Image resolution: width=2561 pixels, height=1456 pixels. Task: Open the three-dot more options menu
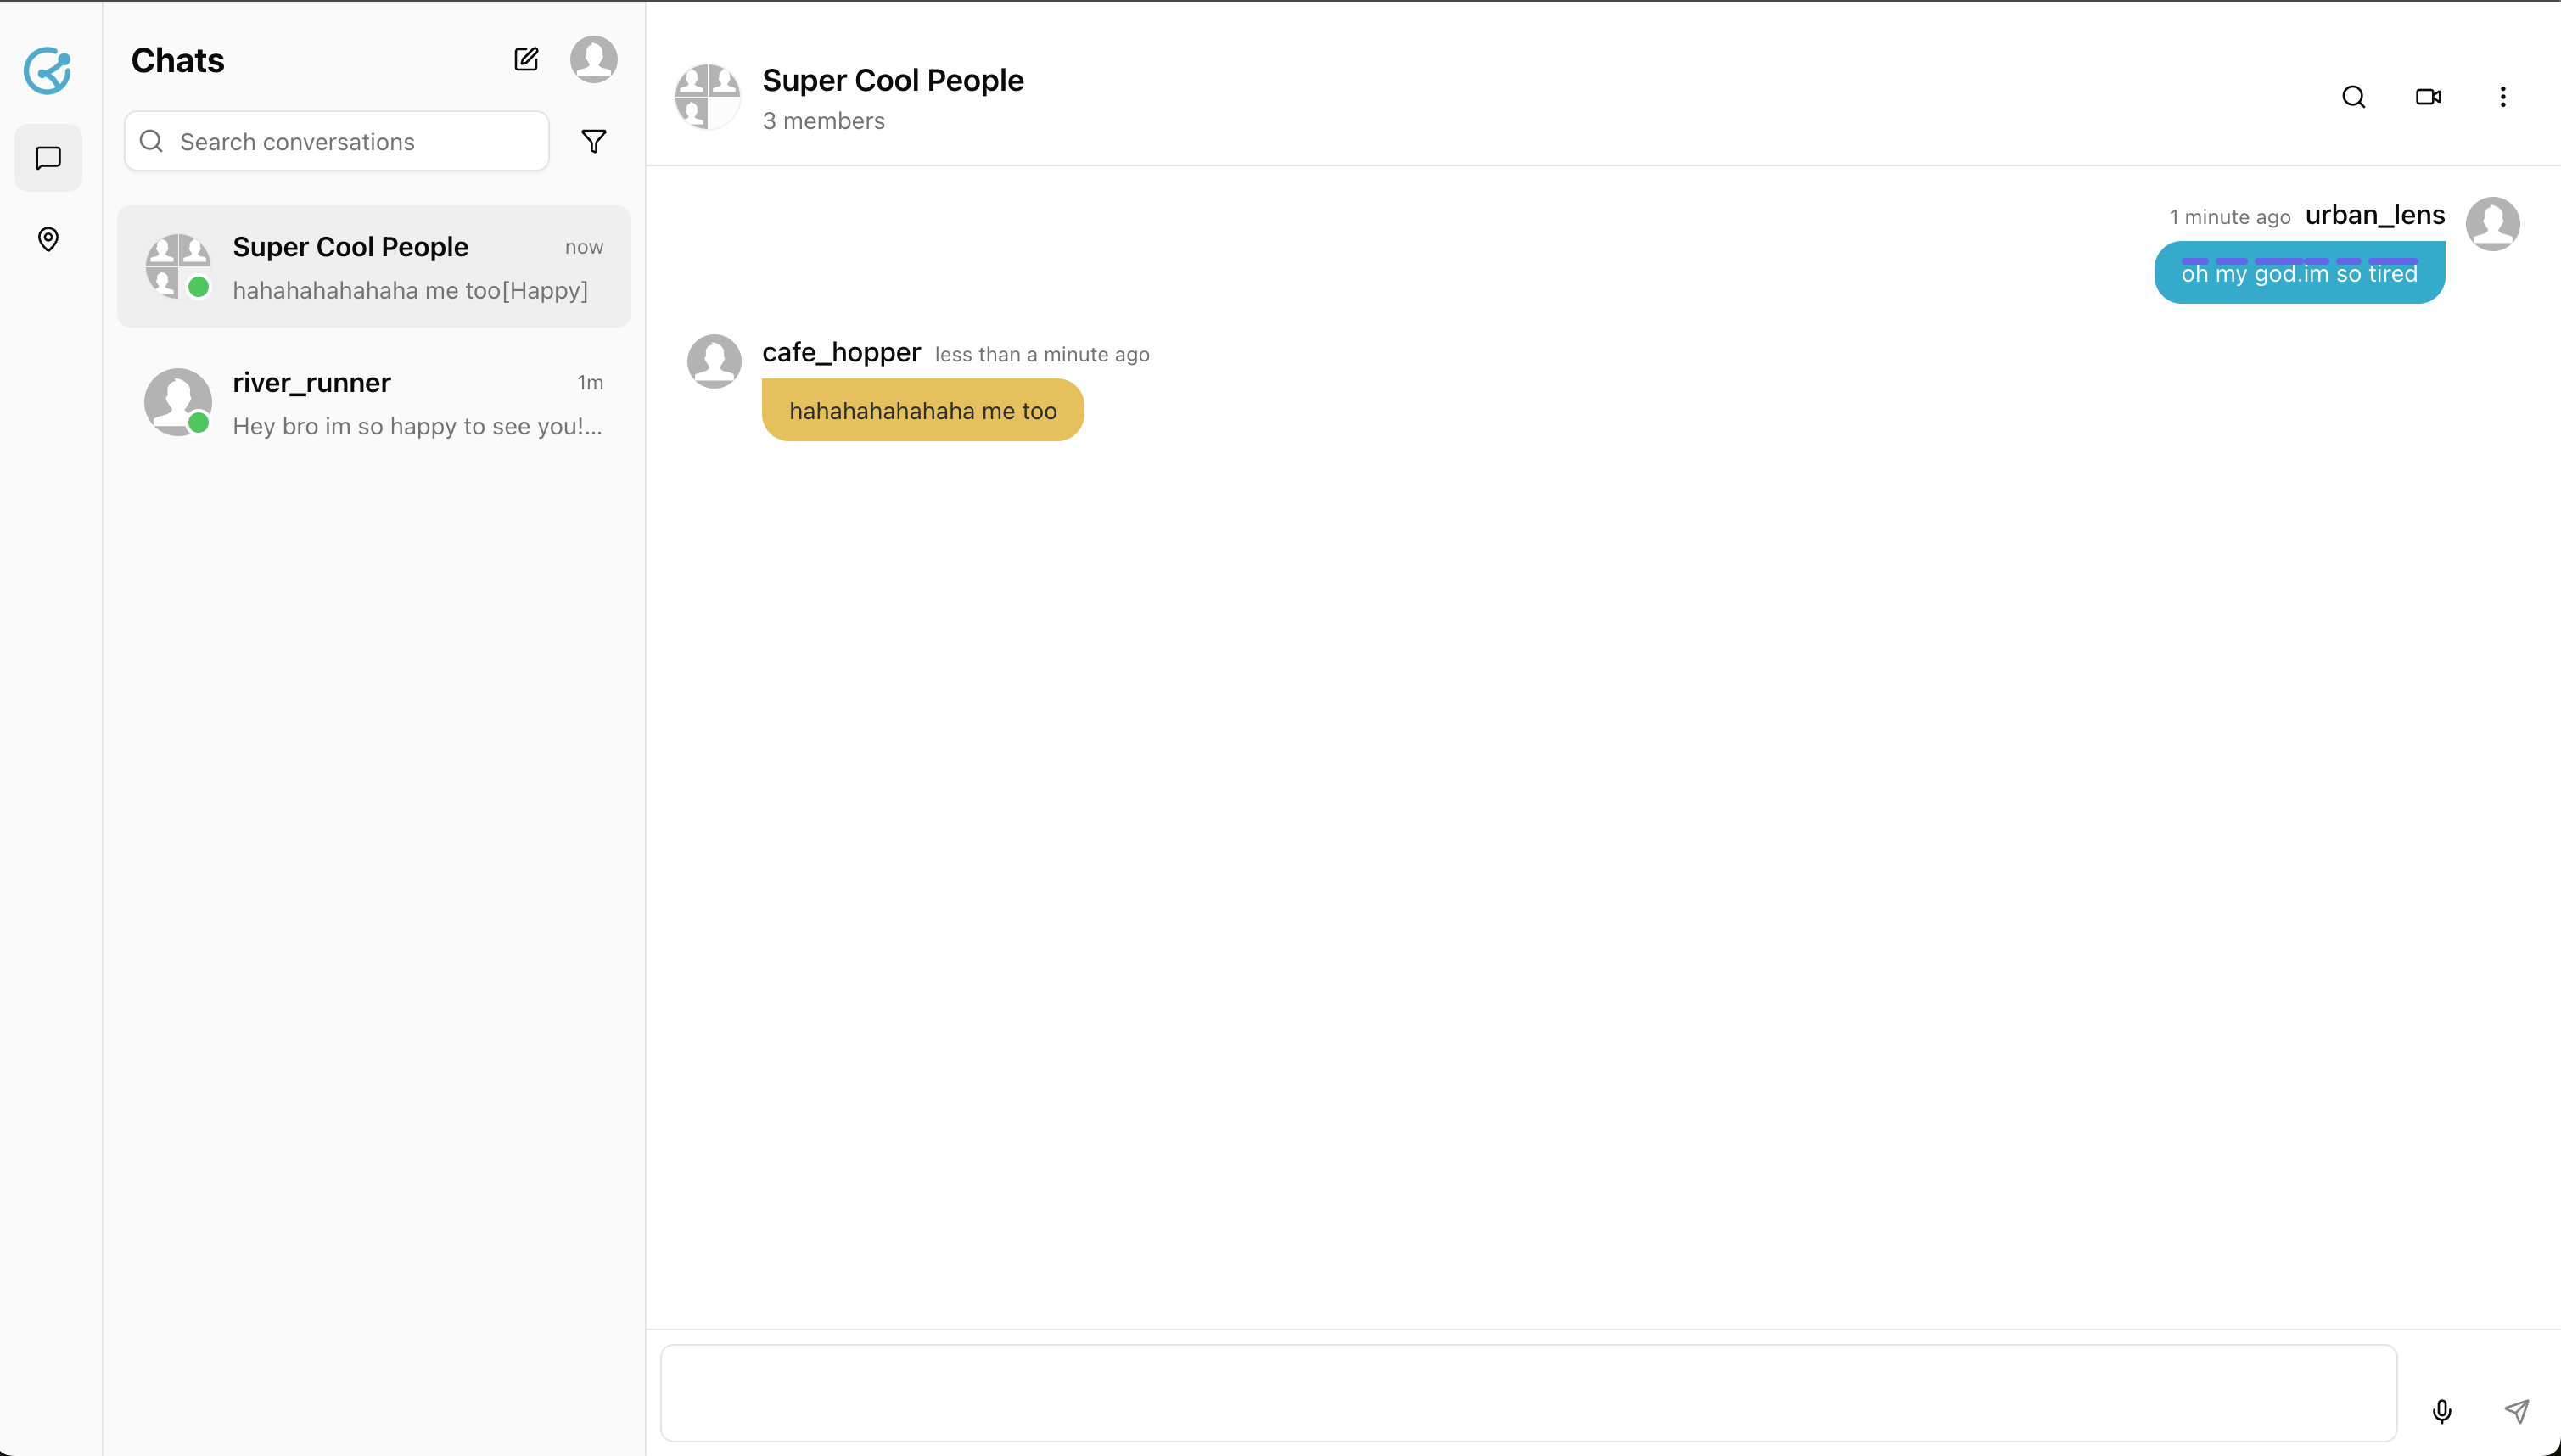tap(2502, 97)
